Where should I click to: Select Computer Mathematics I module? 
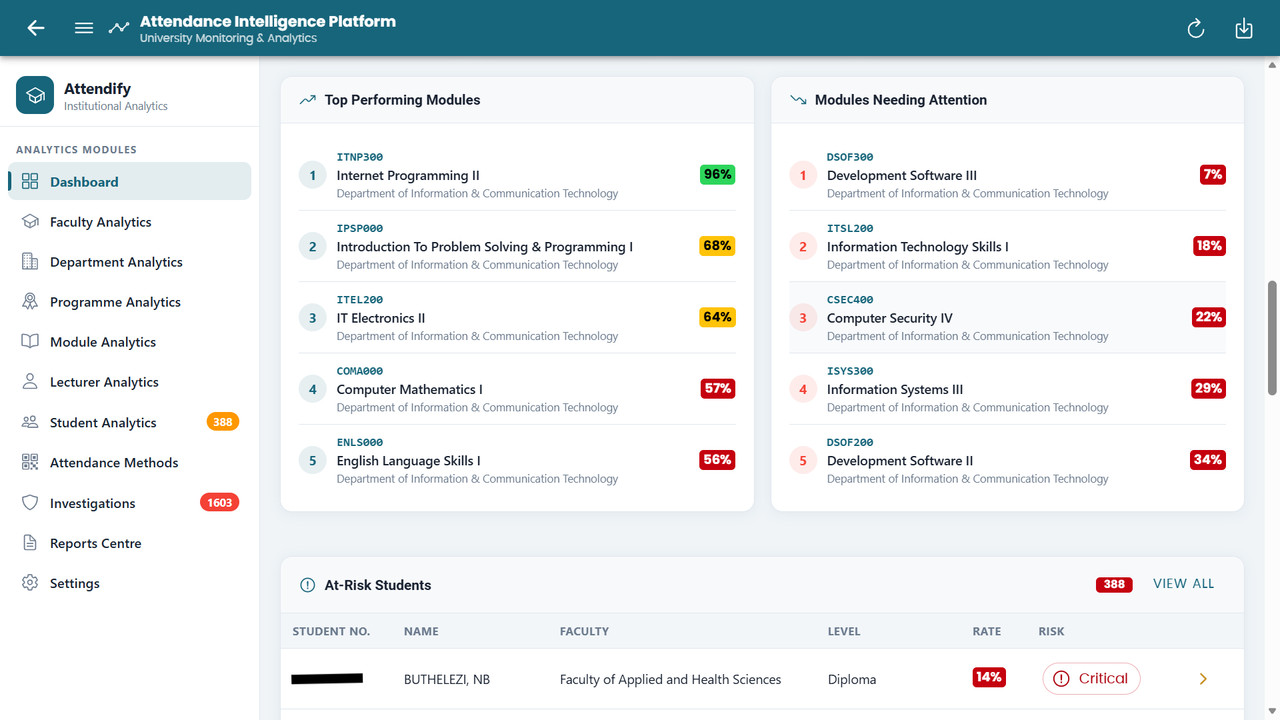coord(517,389)
